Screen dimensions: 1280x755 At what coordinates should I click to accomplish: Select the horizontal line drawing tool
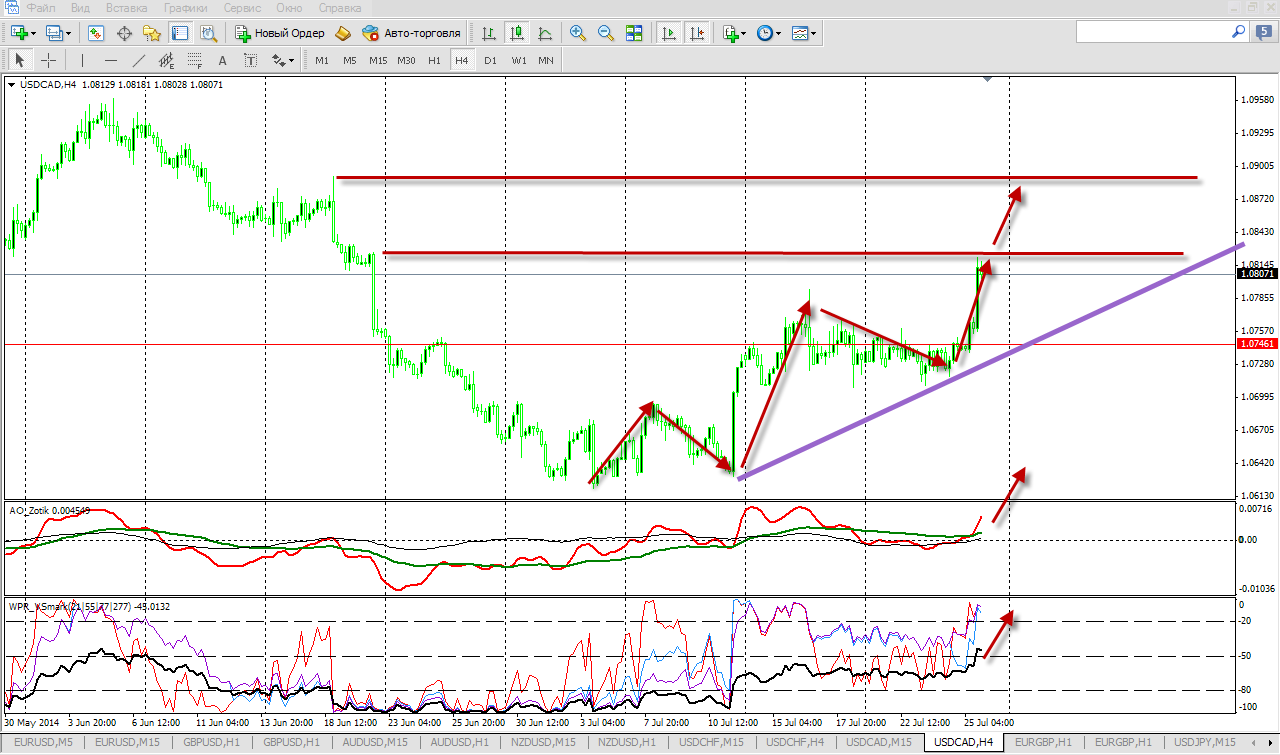(x=111, y=60)
